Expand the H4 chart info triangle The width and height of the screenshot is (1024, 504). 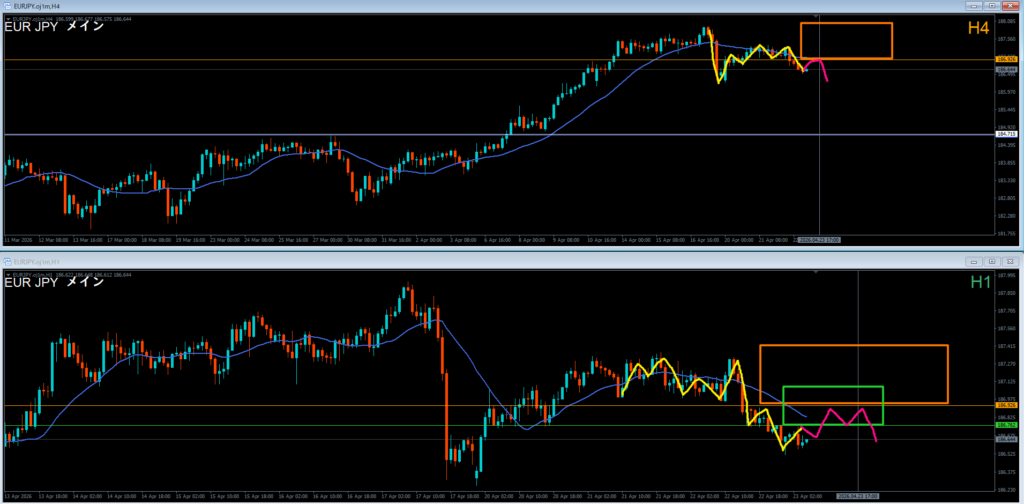click(x=8, y=20)
